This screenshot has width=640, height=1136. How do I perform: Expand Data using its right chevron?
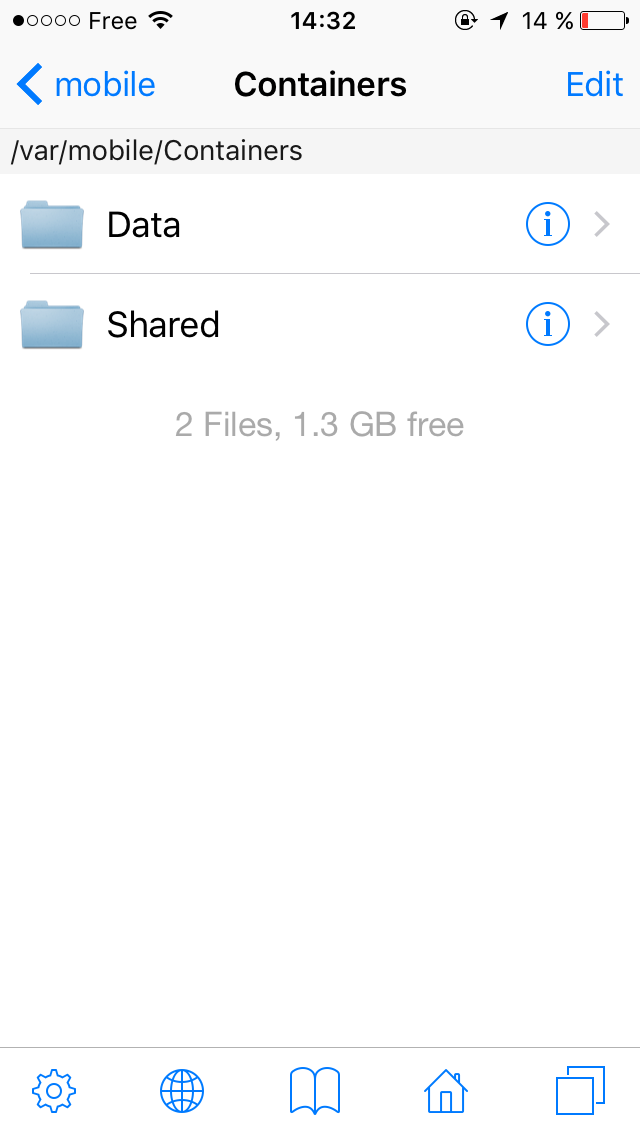602,225
